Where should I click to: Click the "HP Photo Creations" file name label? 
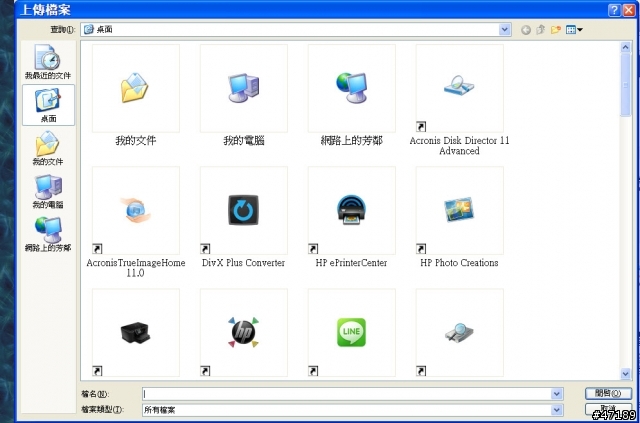[460, 263]
